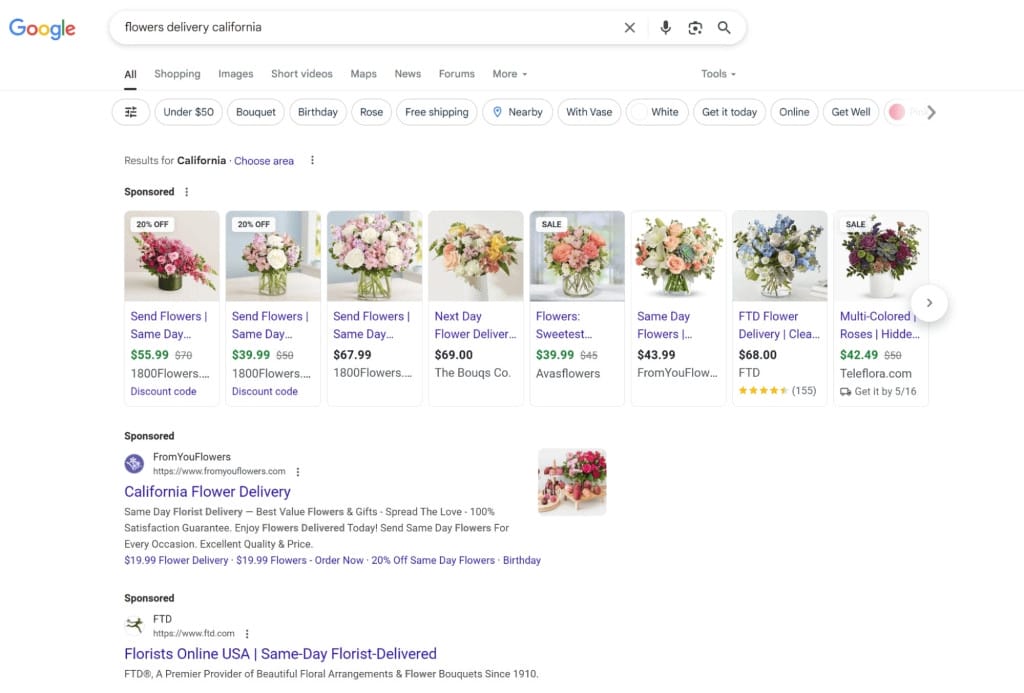Click 20% Off Same Day Flowers sitelink

[x=433, y=560]
